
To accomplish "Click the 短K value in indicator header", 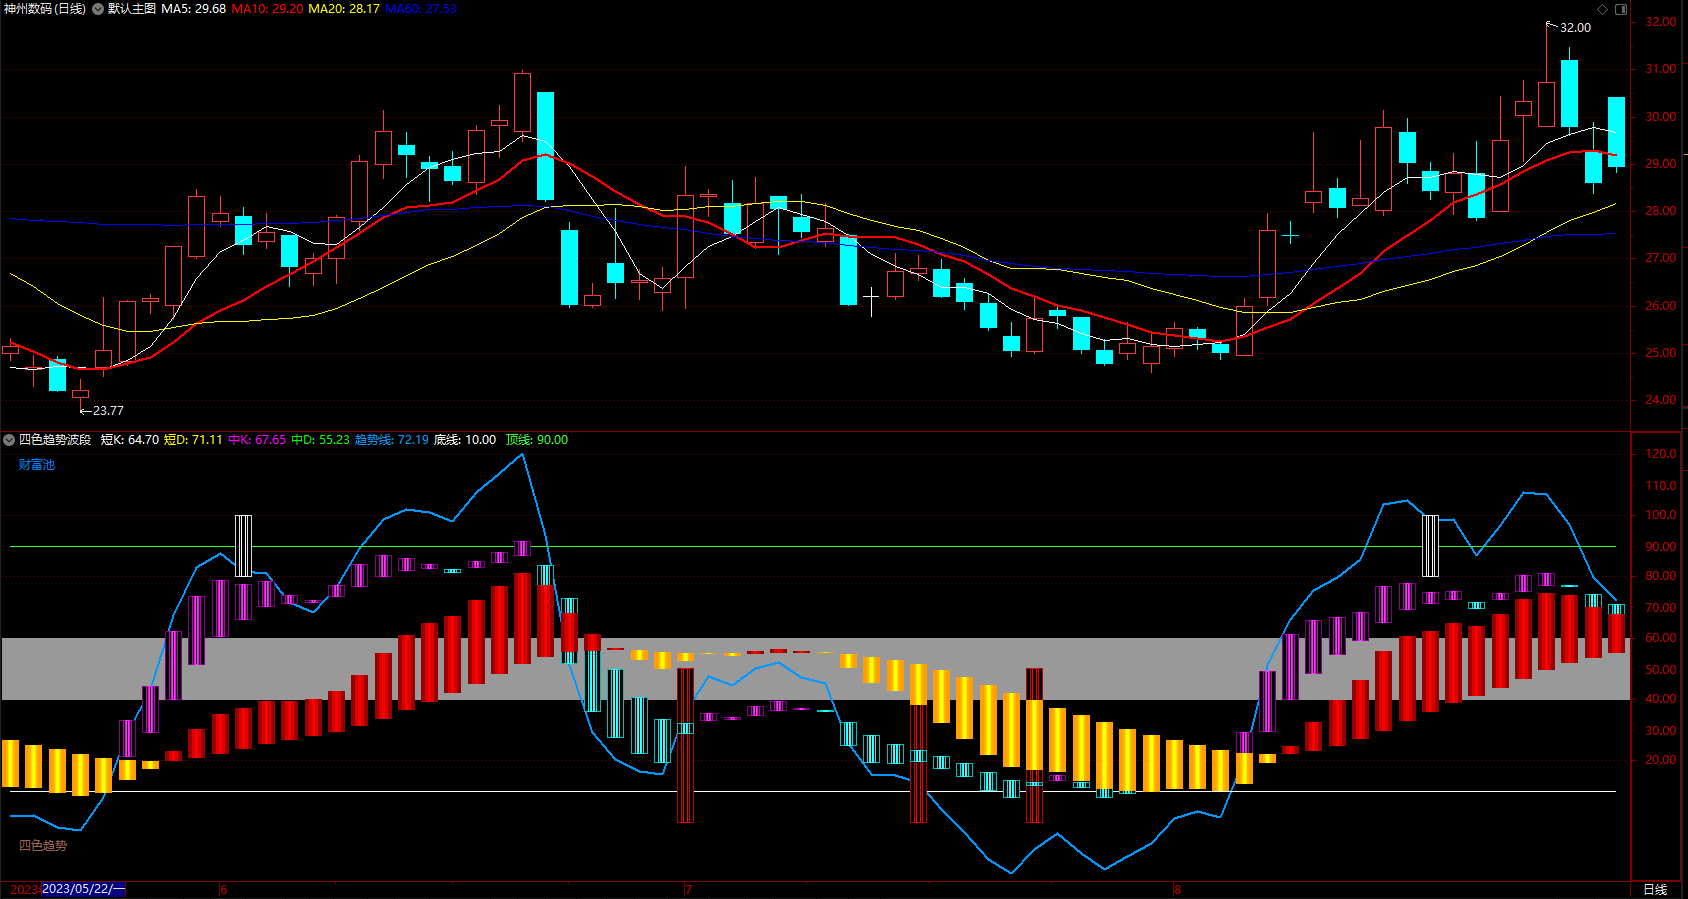I will pyautogui.click(x=130, y=440).
